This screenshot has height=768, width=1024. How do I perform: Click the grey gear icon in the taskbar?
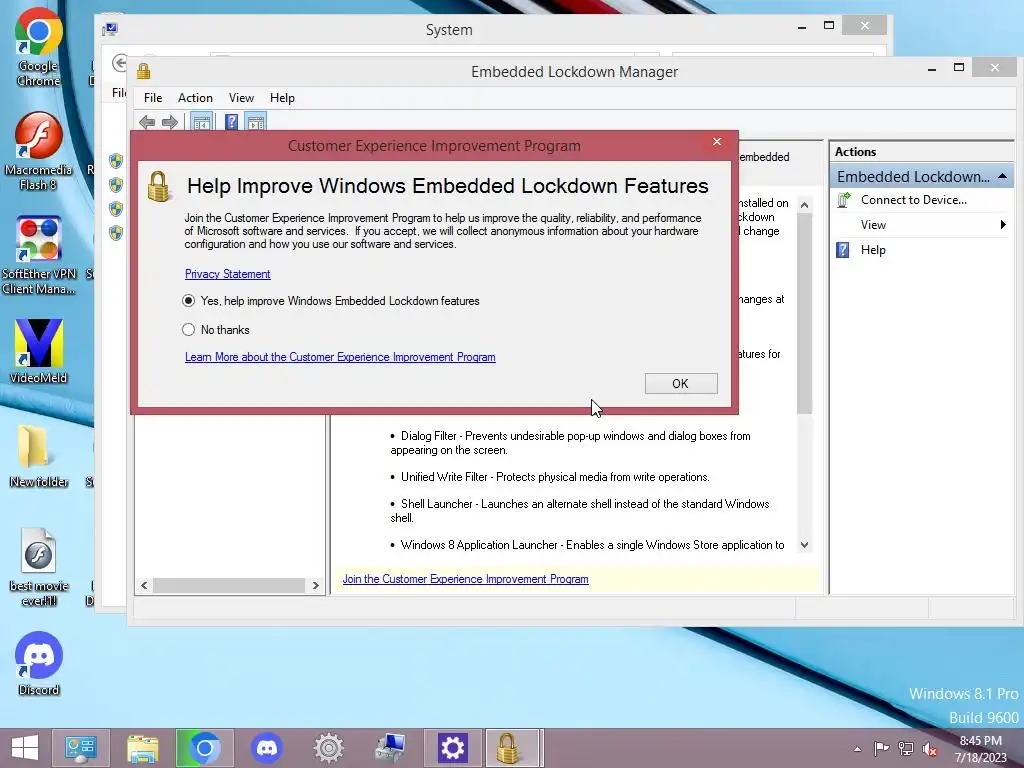pos(328,748)
